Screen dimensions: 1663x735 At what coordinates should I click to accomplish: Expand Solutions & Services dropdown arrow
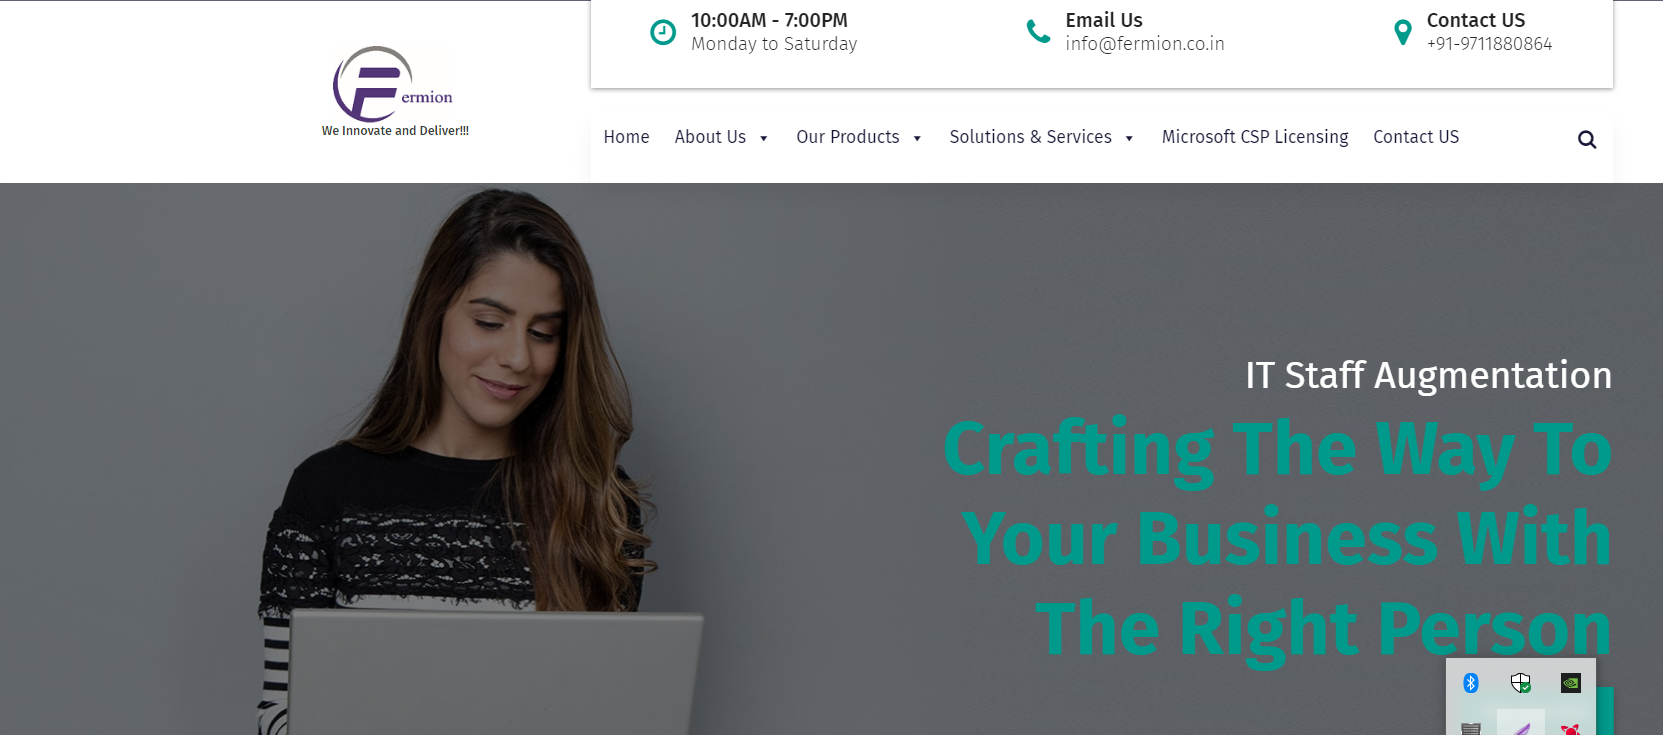[1129, 138]
